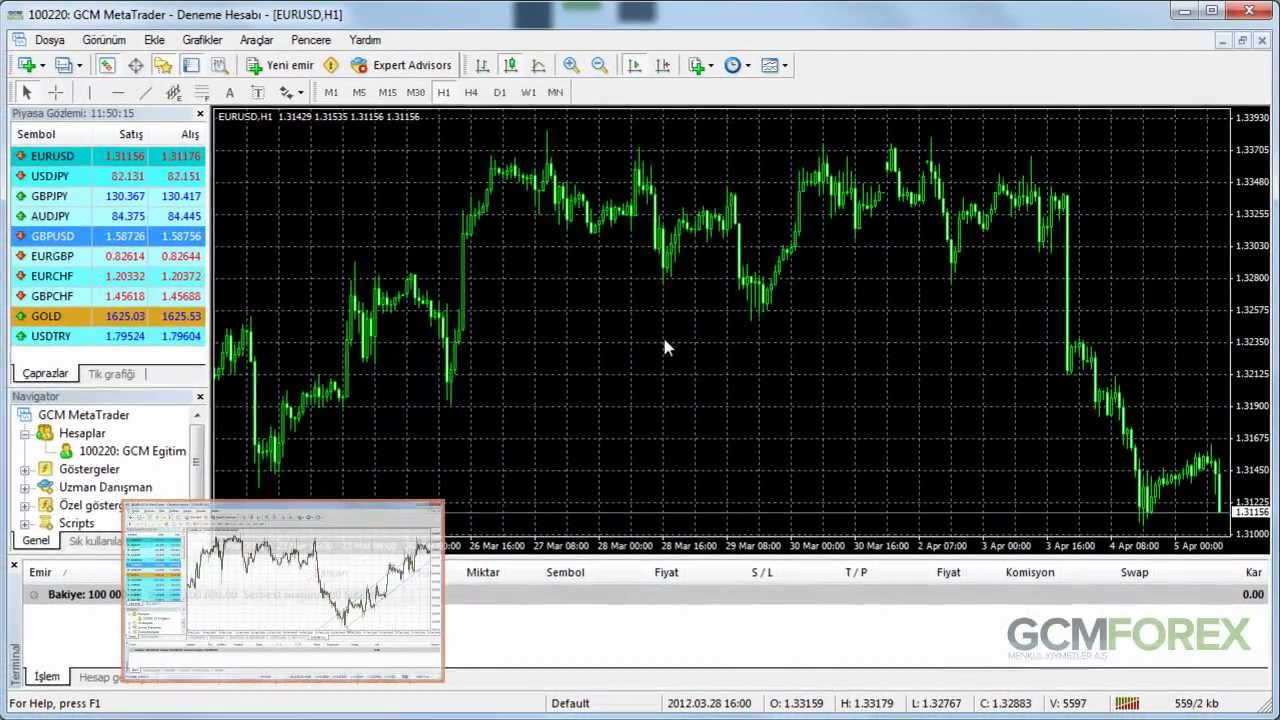Open the Dosya menu
1280x720 pixels.
[49, 40]
